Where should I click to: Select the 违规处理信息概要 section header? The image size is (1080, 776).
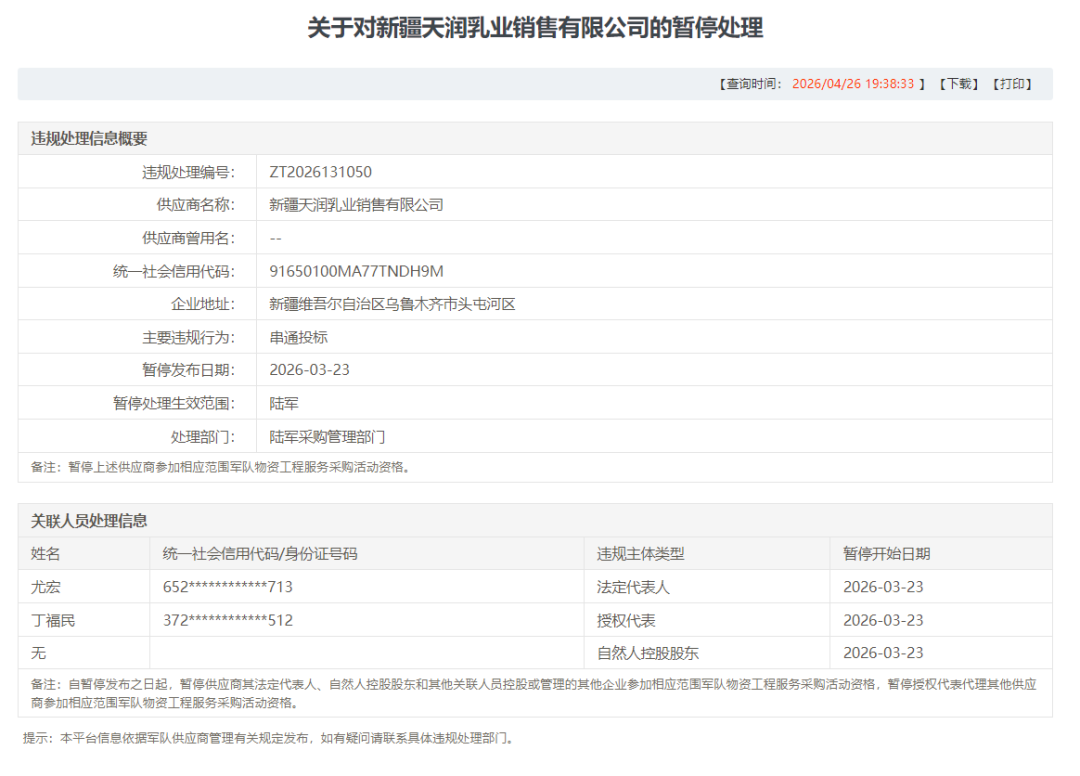89,139
